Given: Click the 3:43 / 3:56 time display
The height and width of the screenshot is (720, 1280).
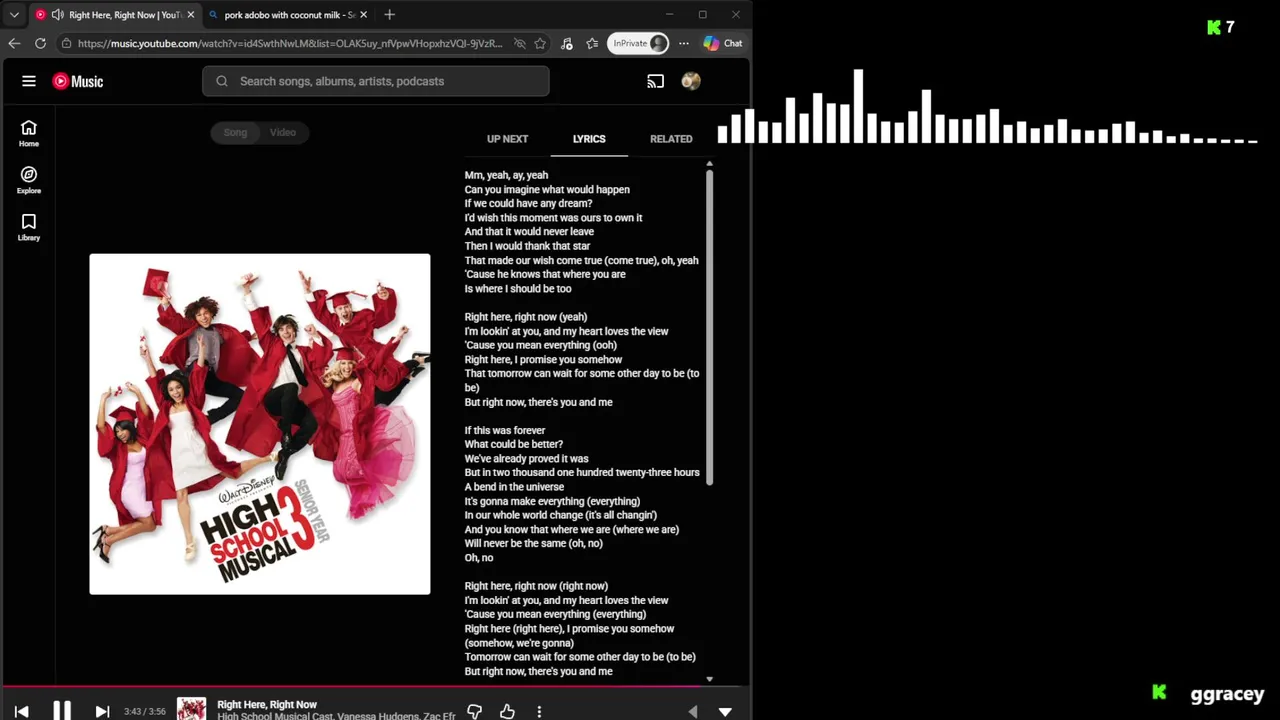Looking at the screenshot, I should [146, 711].
